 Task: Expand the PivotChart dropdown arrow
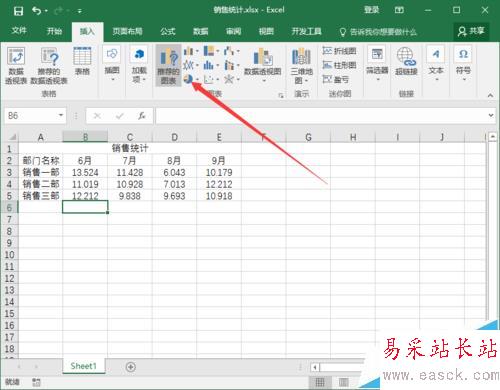[x=263, y=81]
